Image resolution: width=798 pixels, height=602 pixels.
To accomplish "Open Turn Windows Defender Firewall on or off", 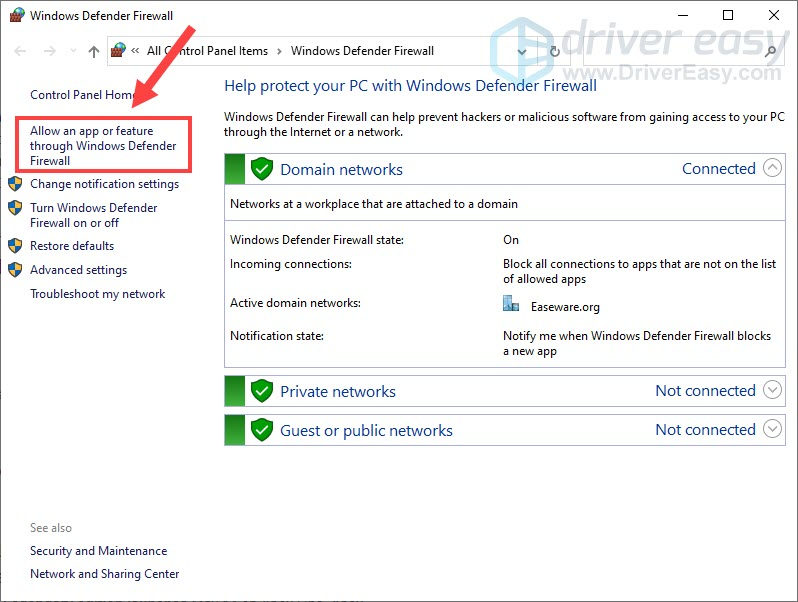I will tap(94, 215).
